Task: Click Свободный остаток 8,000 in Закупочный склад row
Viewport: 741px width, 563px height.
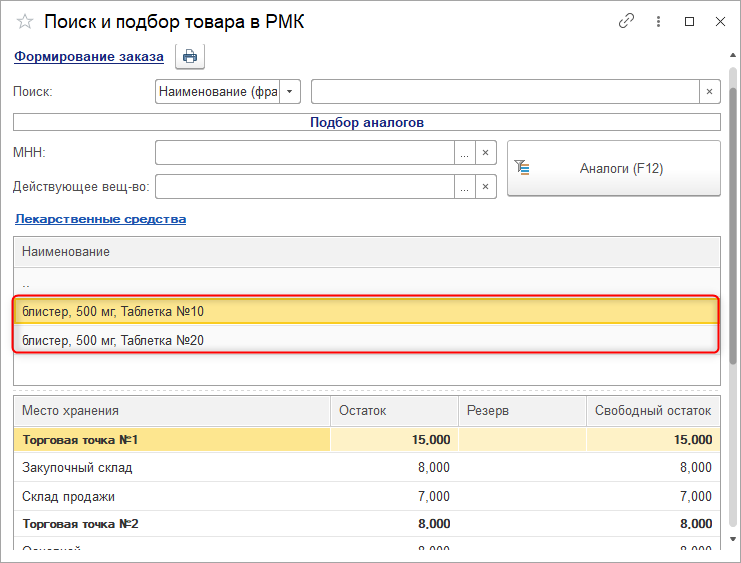Action: (x=696, y=468)
